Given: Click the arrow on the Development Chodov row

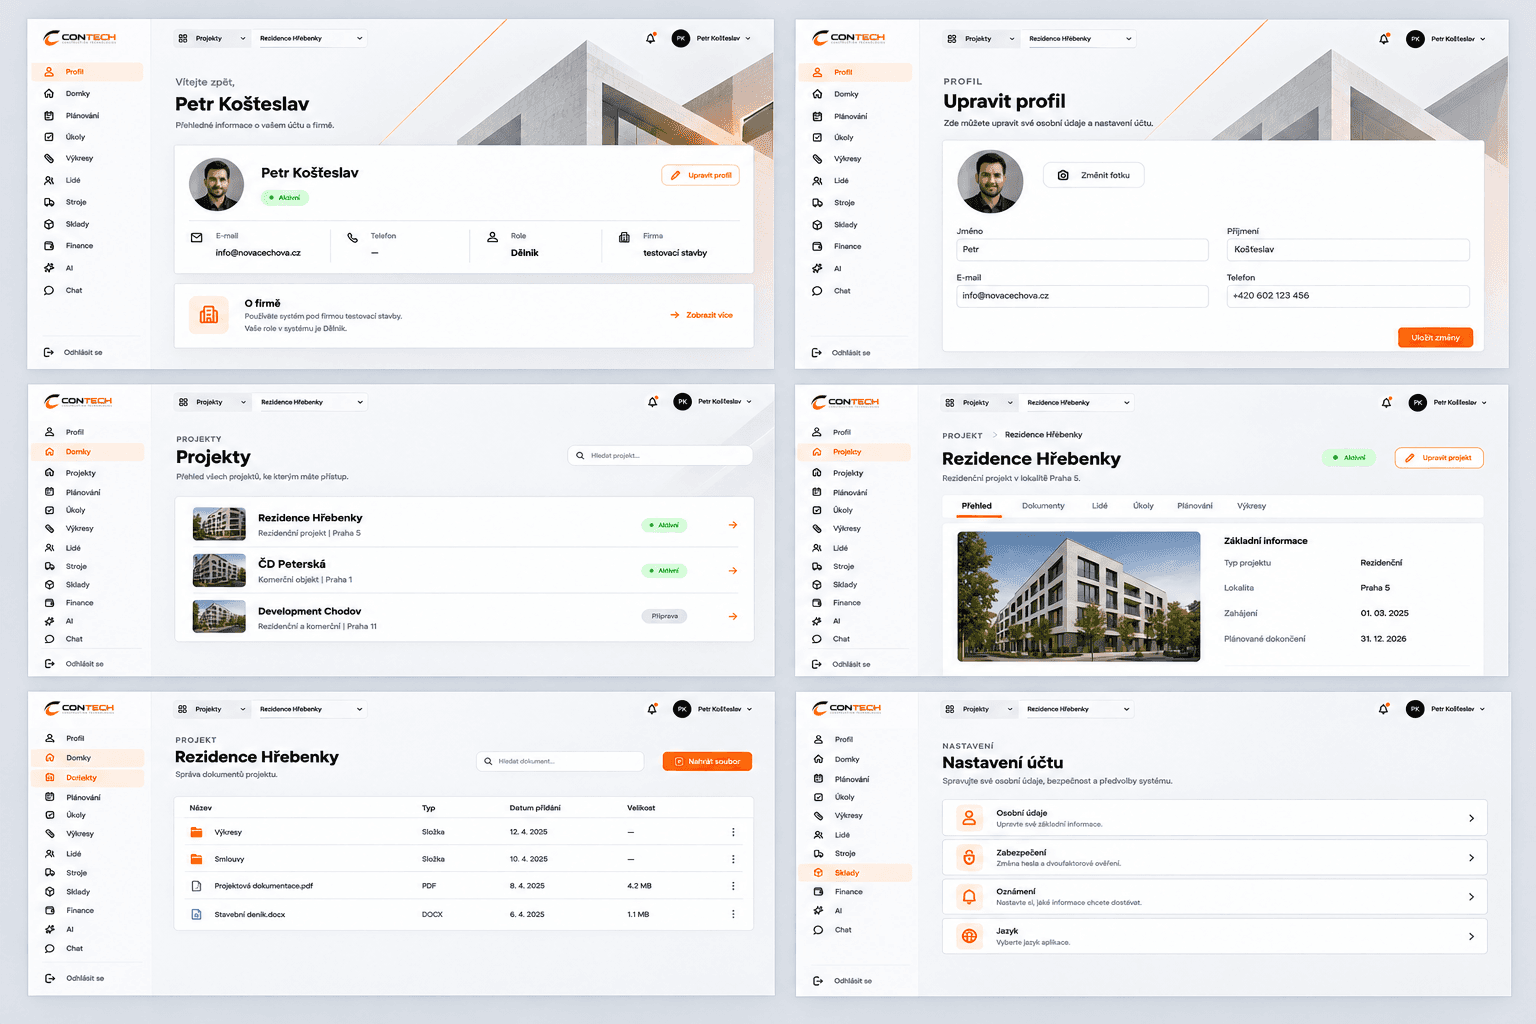Looking at the screenshot, I should [x=733, y=616].
